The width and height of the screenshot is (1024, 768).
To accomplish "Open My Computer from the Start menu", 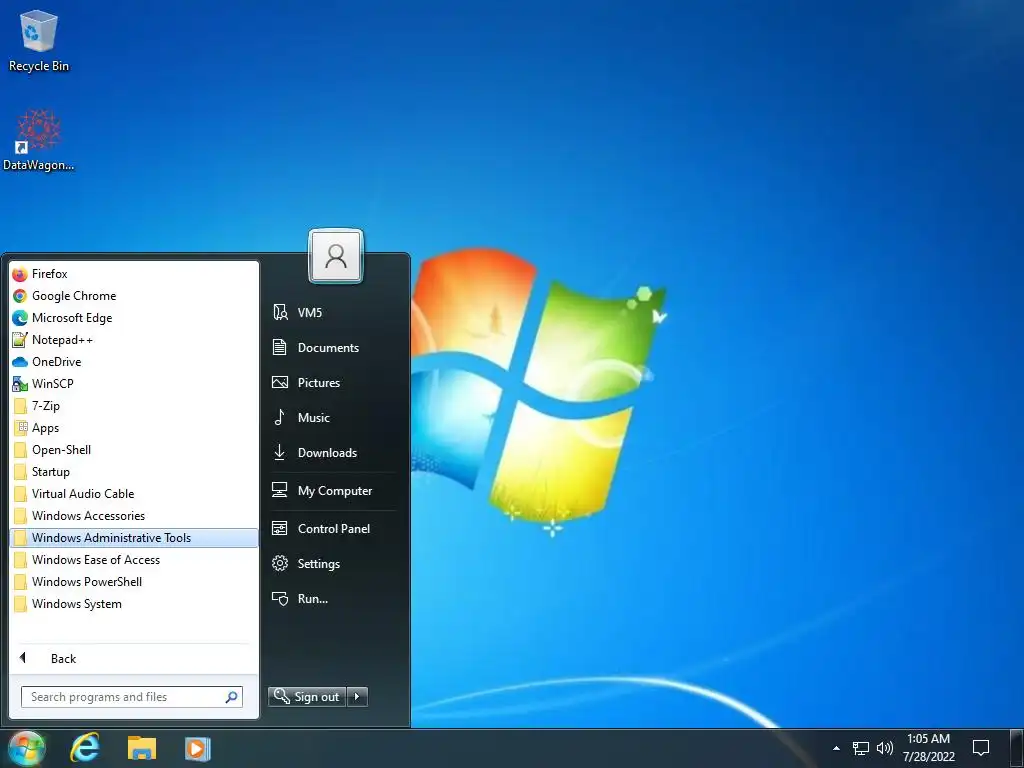I will [334, 490].
